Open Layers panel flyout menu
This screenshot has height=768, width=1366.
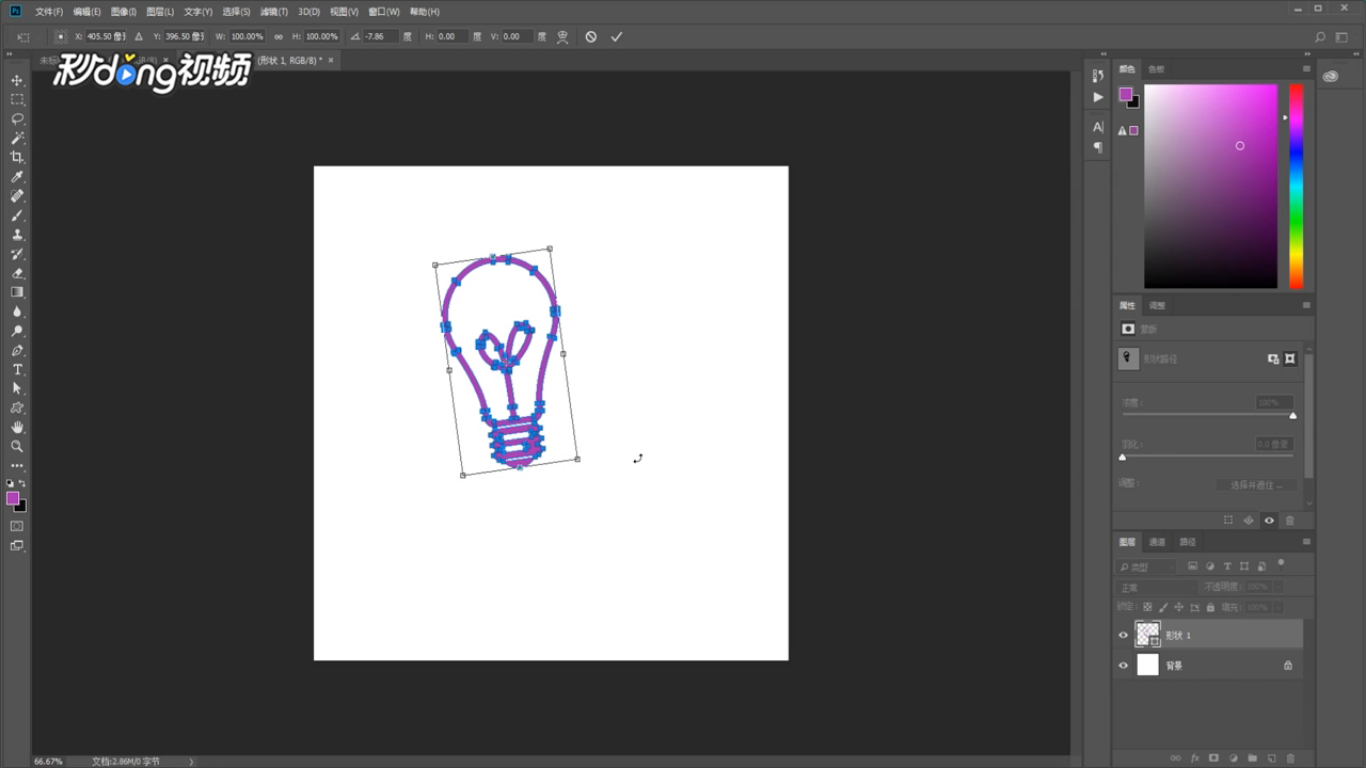(1306, 542)
